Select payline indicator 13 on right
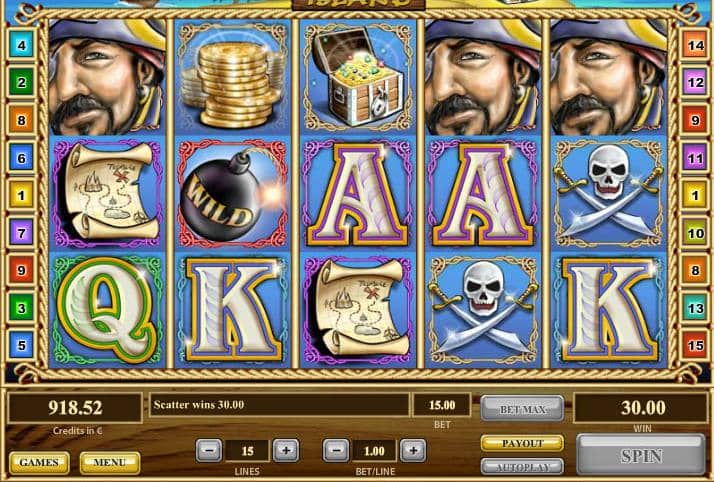The height and width of the screenshot is (482, 714). click(694, 308)
